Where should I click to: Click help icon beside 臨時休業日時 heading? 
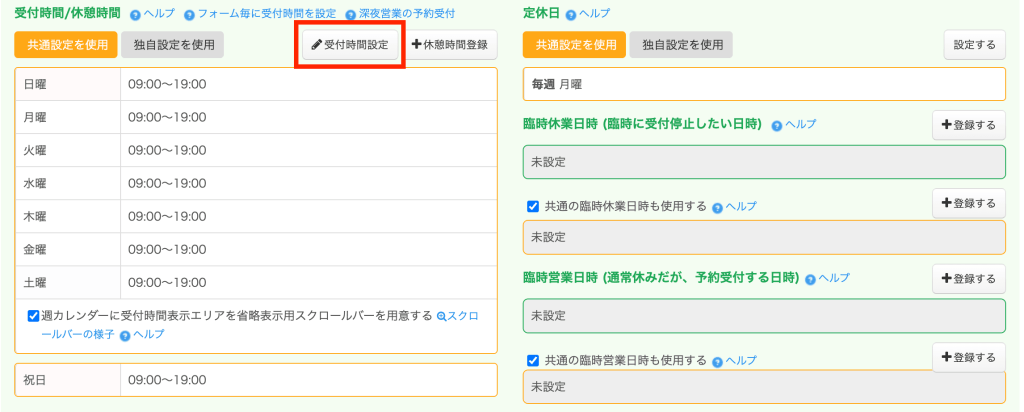[776, 125]
